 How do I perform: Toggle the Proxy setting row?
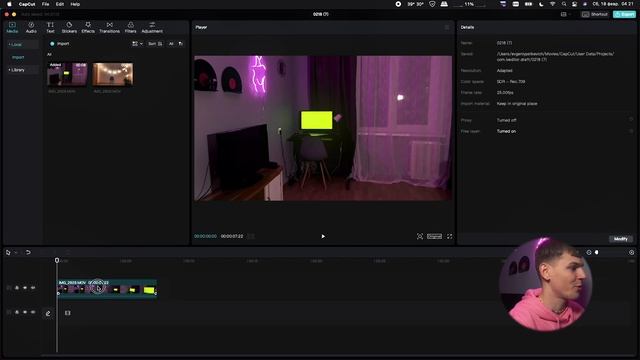pyautogui.click(x=547, y=120)
